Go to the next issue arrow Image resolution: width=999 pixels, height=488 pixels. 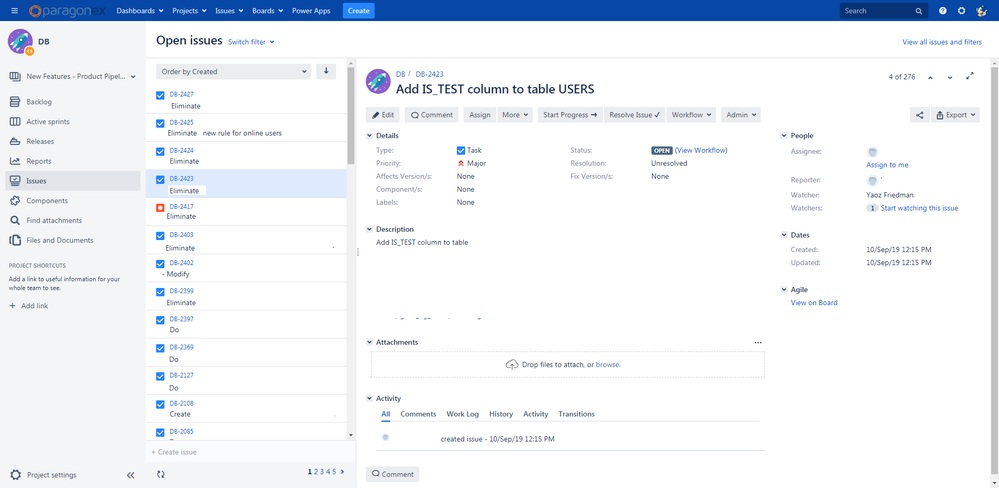950,77
